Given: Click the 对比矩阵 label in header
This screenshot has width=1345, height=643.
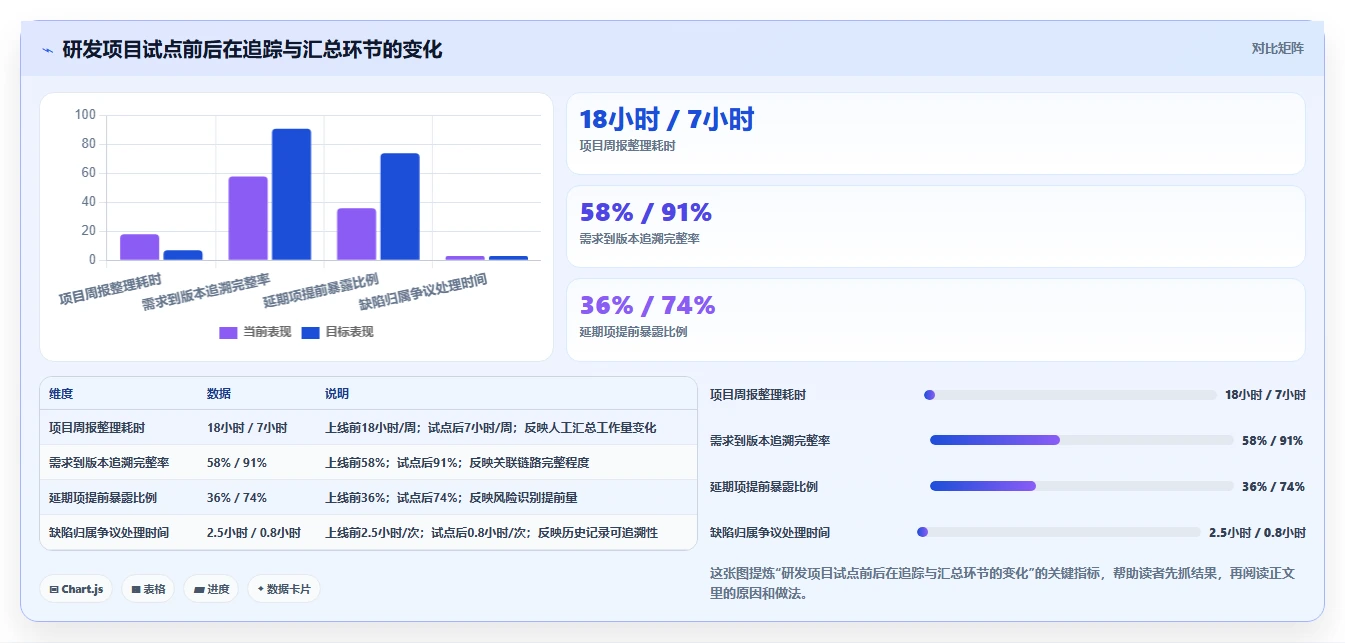Looking at the screenshot, I should 1277,48.
